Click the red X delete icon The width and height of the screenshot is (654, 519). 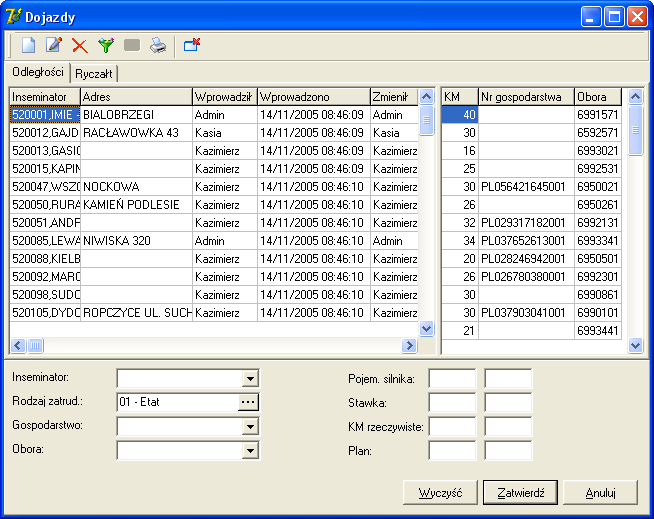(80, 45)
